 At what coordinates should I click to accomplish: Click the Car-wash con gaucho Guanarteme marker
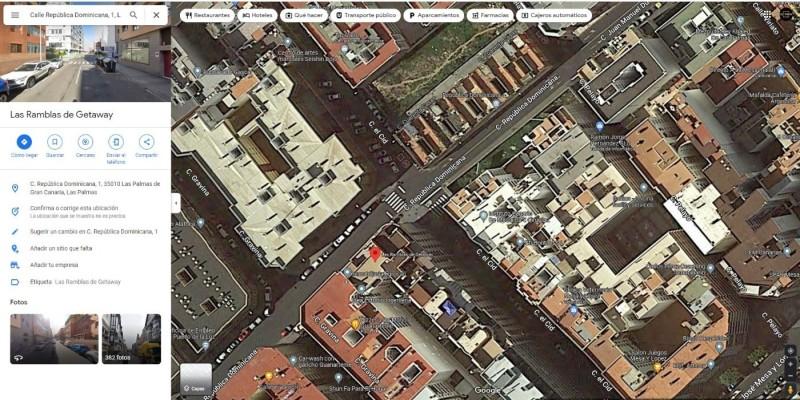click(x=293, y=360)
